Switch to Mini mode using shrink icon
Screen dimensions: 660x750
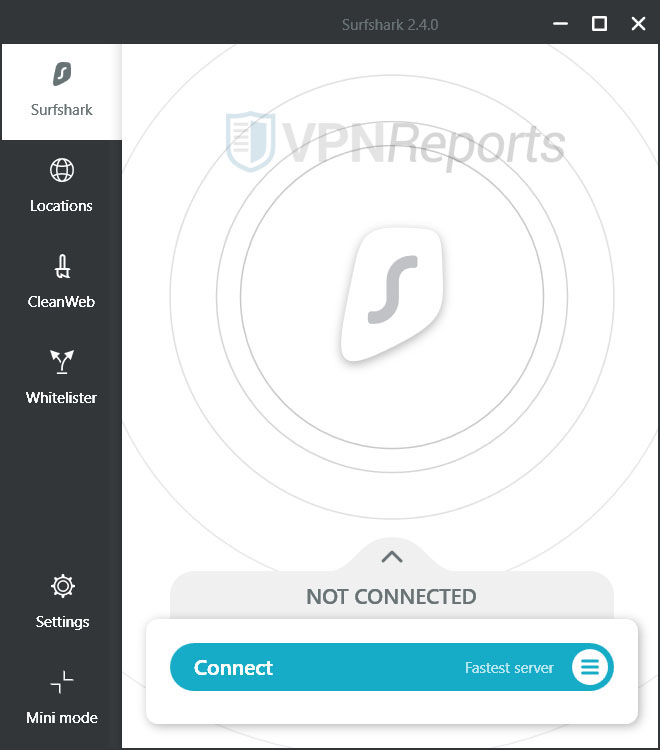(62, 682)
